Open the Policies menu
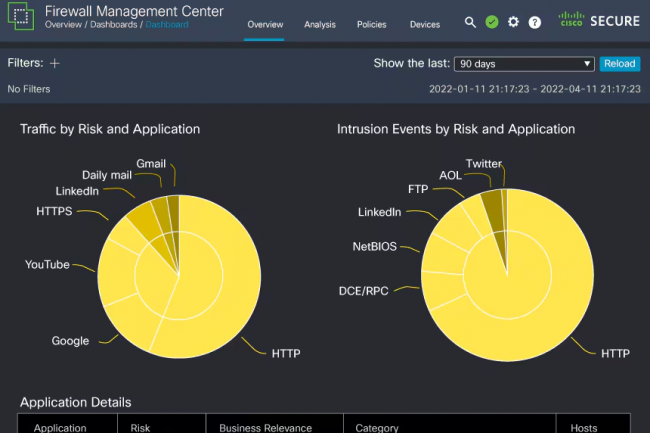The width and height of the screenshot is (650, 433). [x=372, y=24]
